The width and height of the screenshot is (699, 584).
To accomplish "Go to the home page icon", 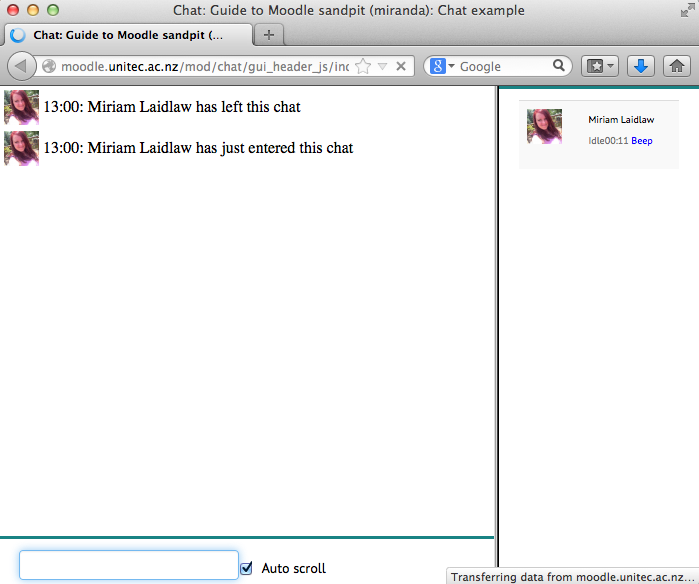I will coord(677,66).
